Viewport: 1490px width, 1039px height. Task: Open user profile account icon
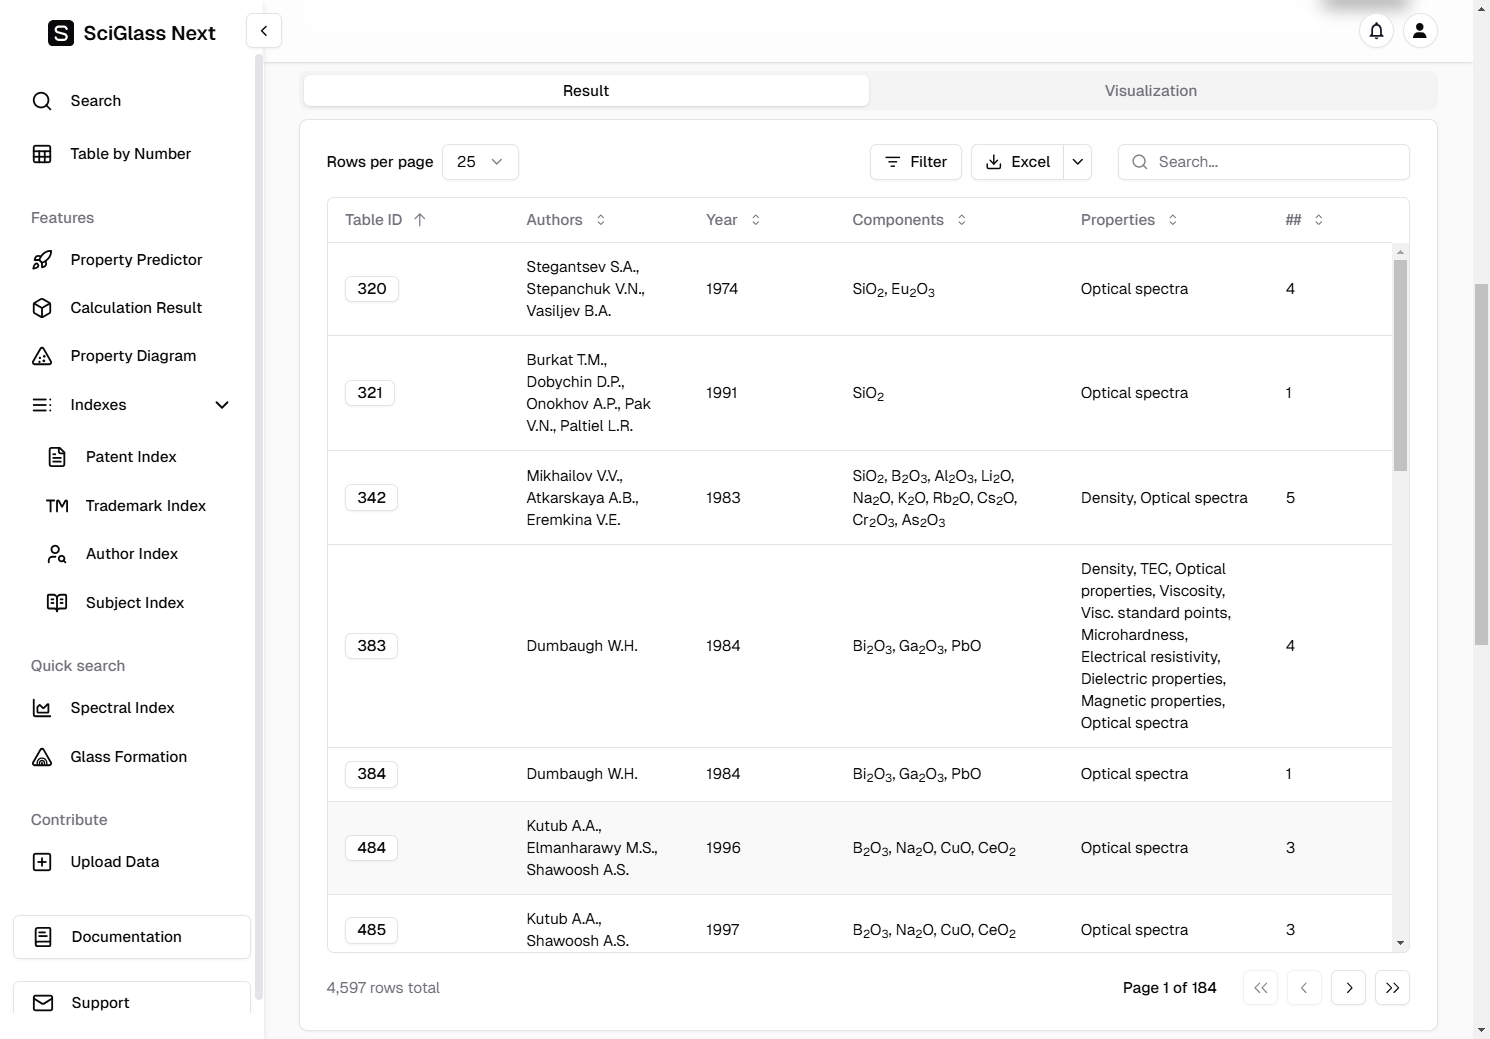(x=1419, y=31)
